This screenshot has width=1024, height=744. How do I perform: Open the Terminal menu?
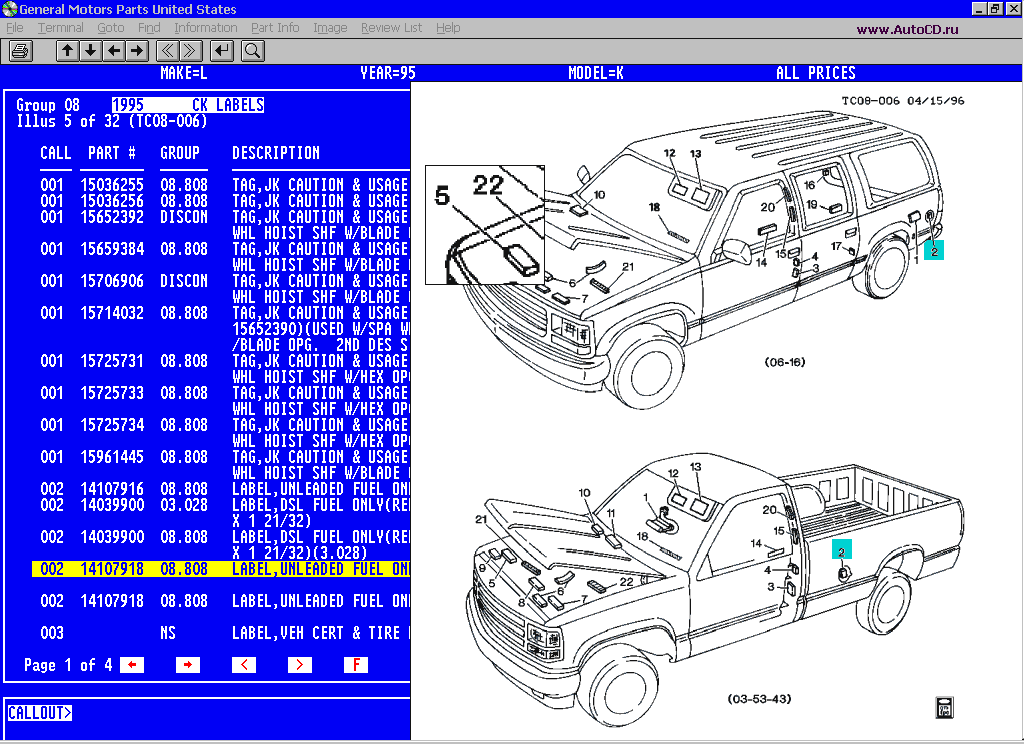(x=61, y=27)
